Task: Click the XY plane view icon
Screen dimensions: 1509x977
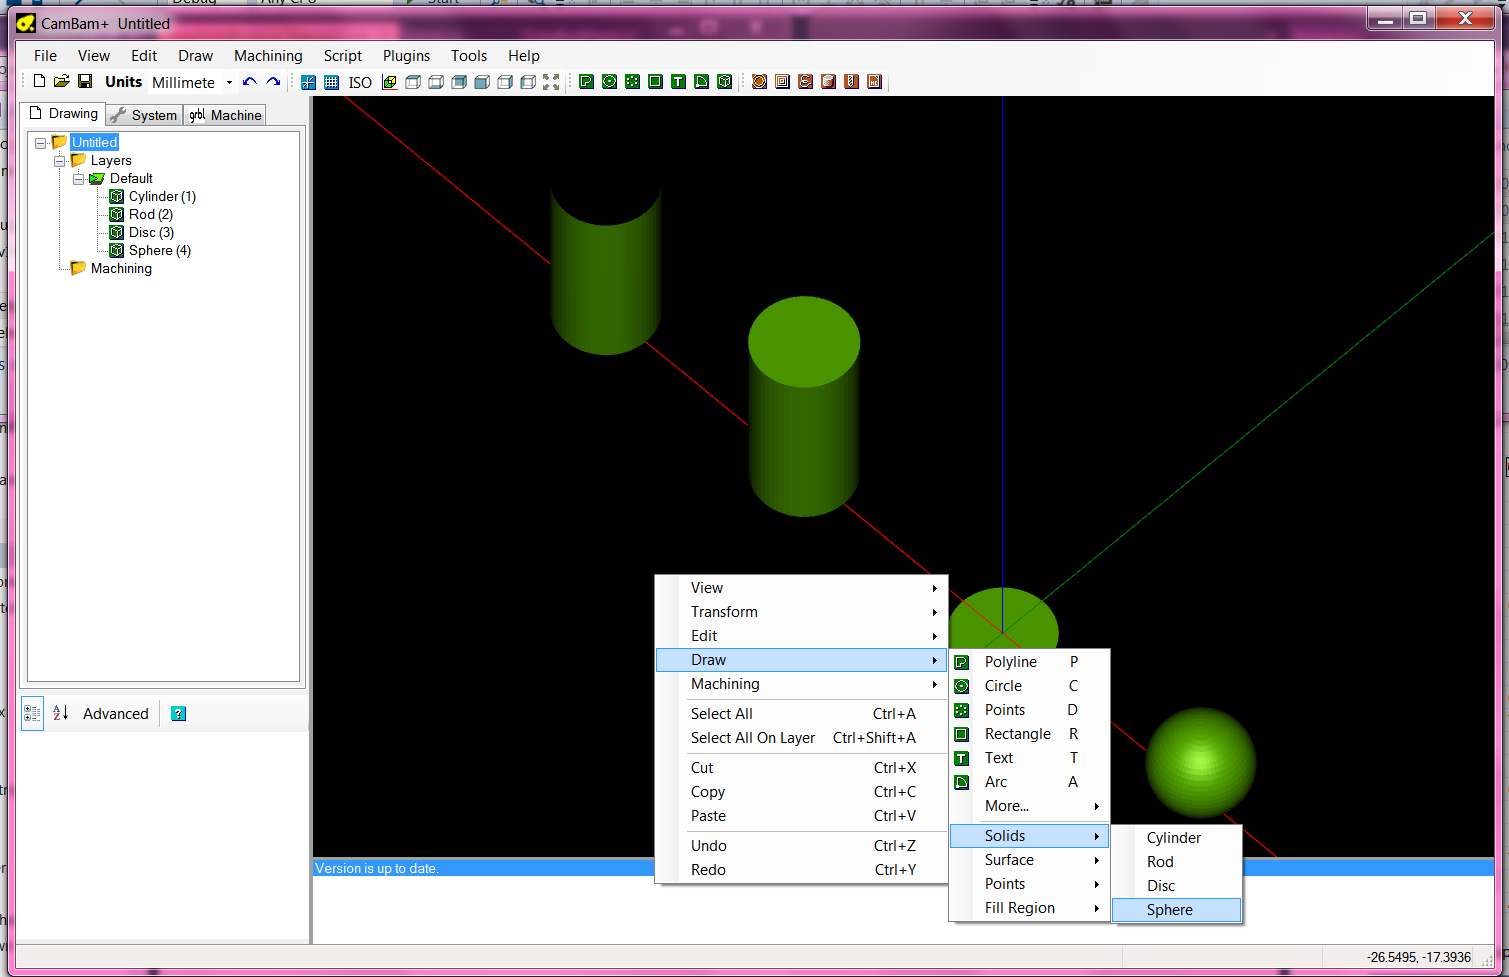Action: (390, 82)
